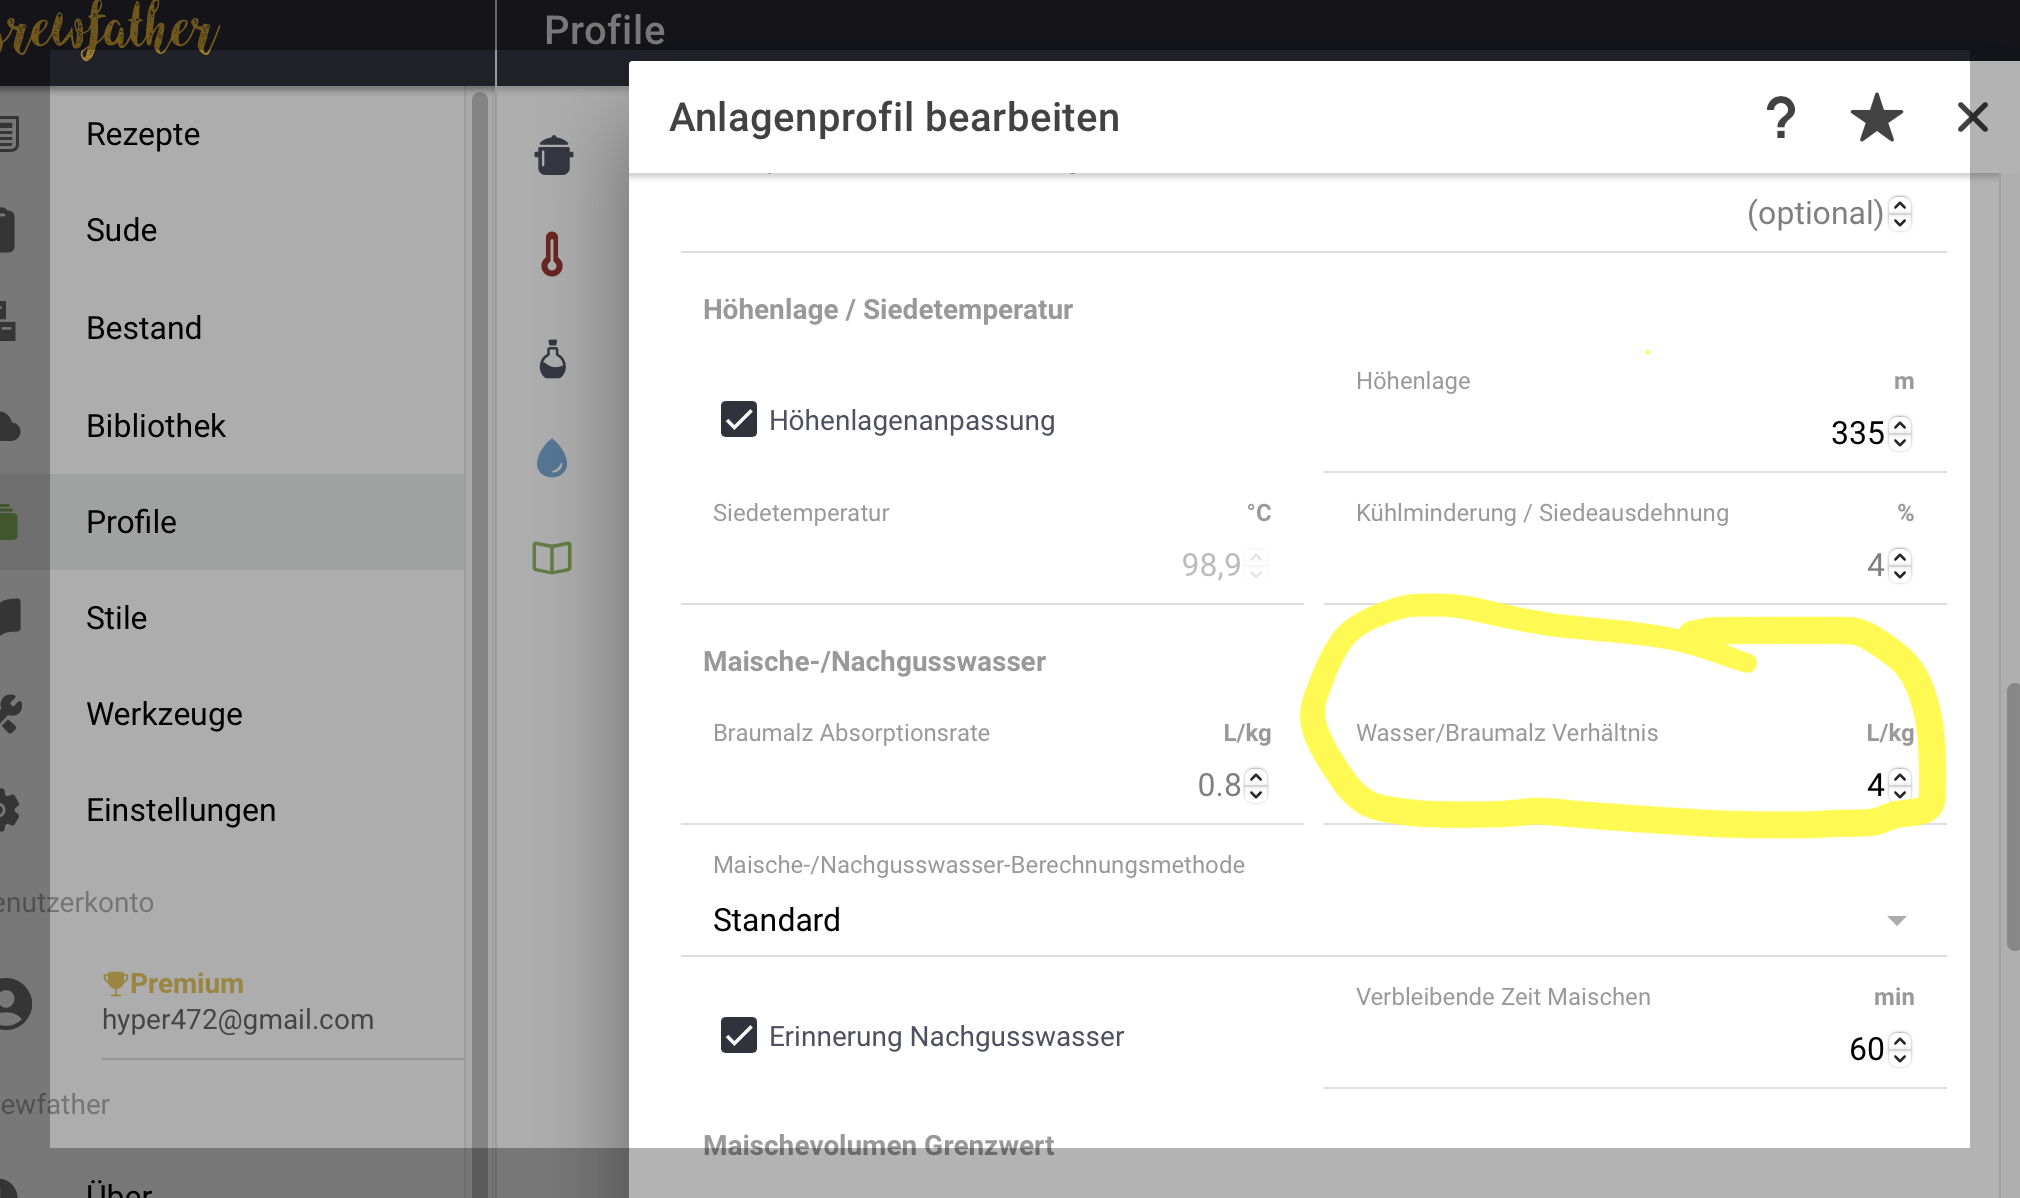Click the dialog's vertical scrollbar
The width and height of the screenshot is (2020, 1198).
coord(2012,815)
